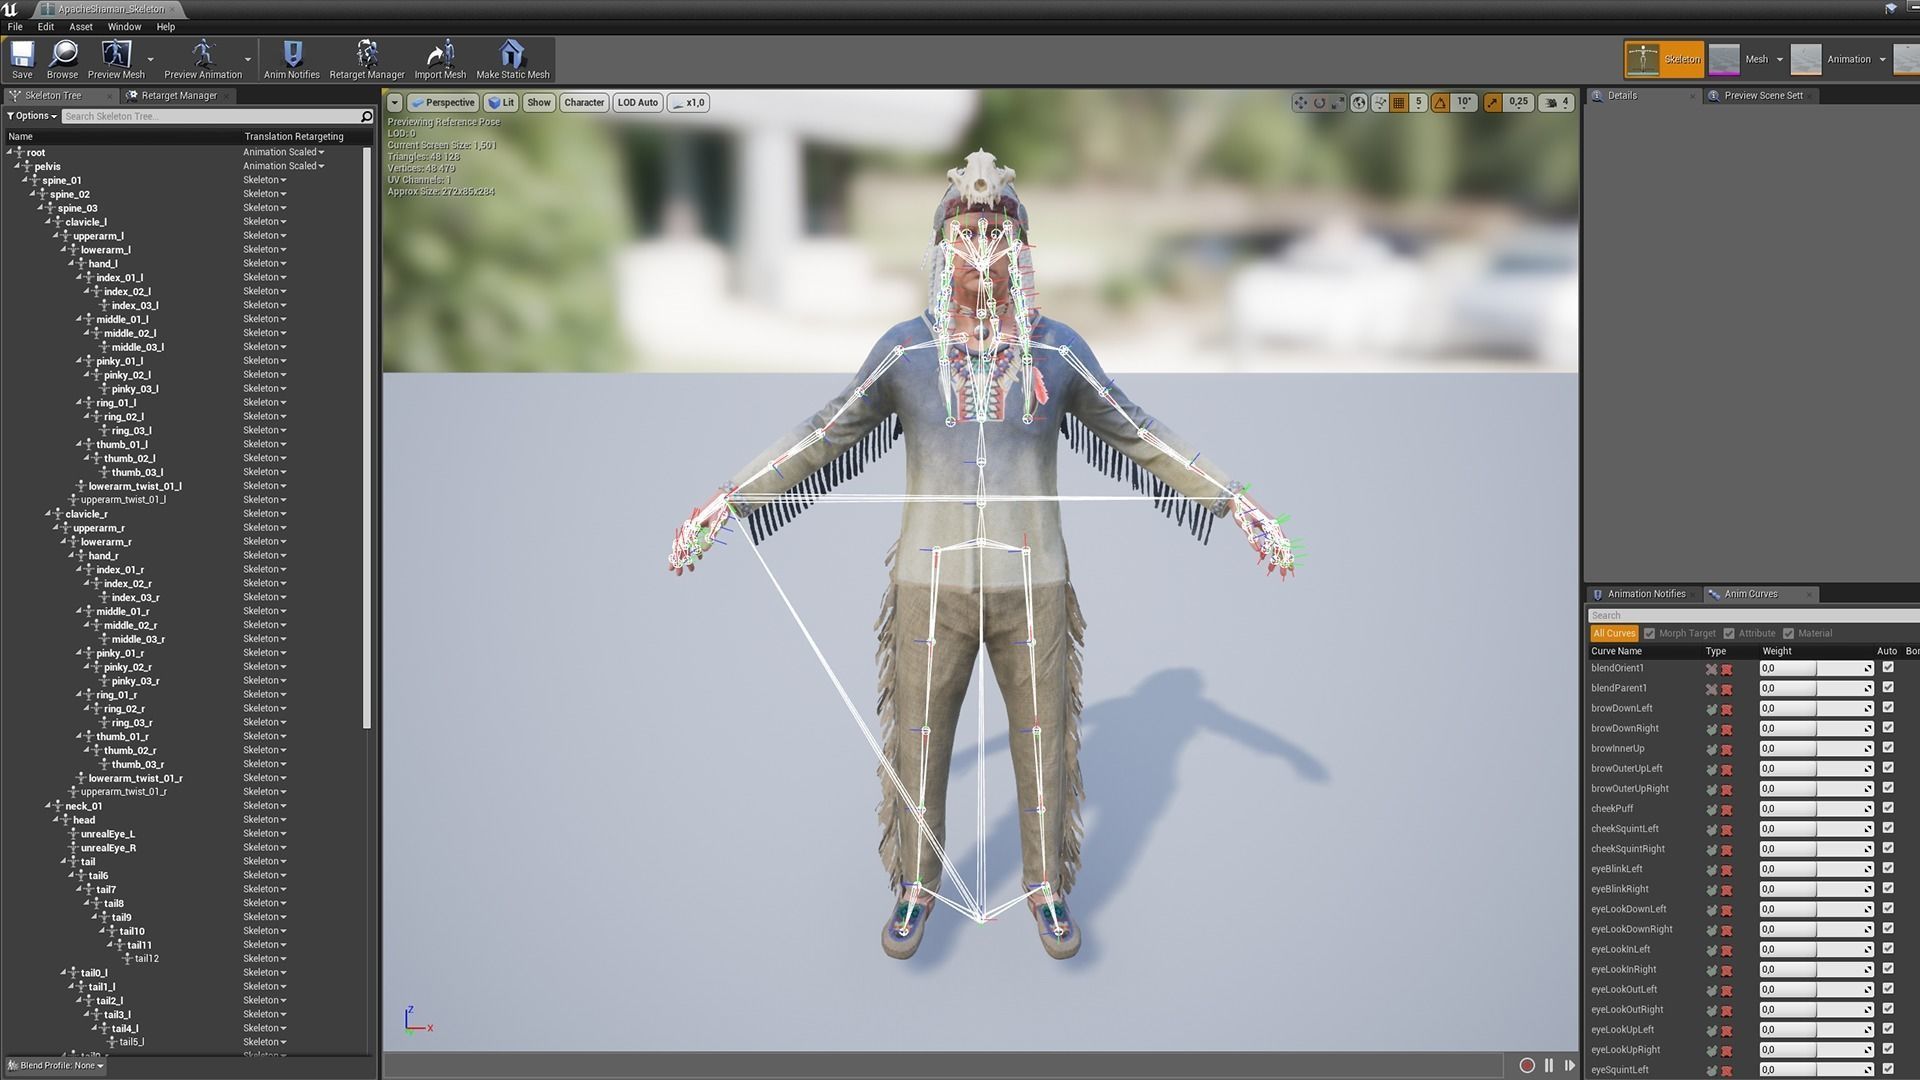Switch to the Anim Curves tab

tap(1750, 594)
